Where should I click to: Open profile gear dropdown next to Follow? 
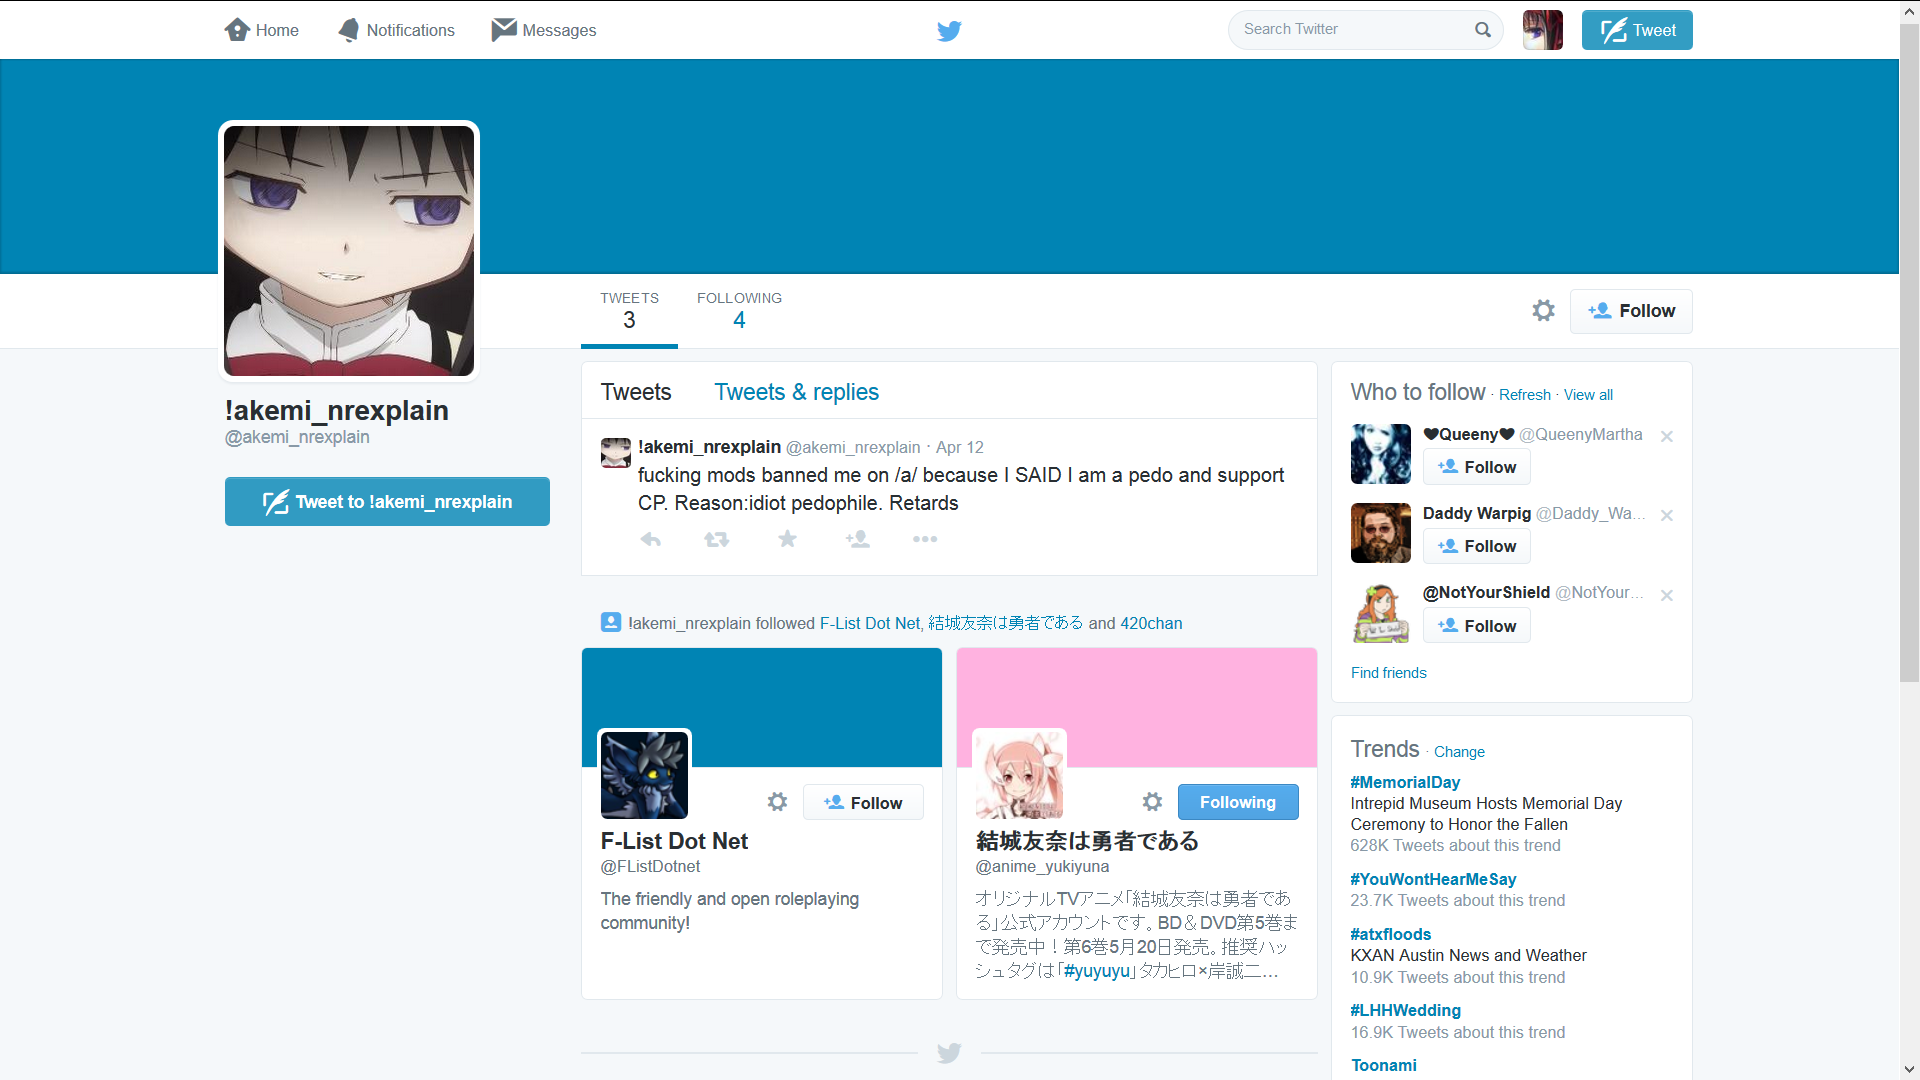click(x=1543, y=311)
